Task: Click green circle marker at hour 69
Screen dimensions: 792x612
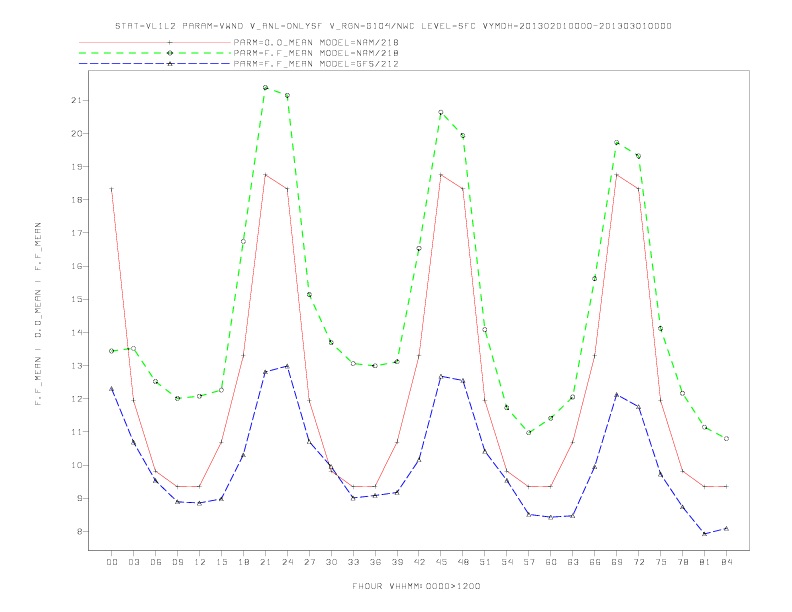Action: [x=617, y=142]
